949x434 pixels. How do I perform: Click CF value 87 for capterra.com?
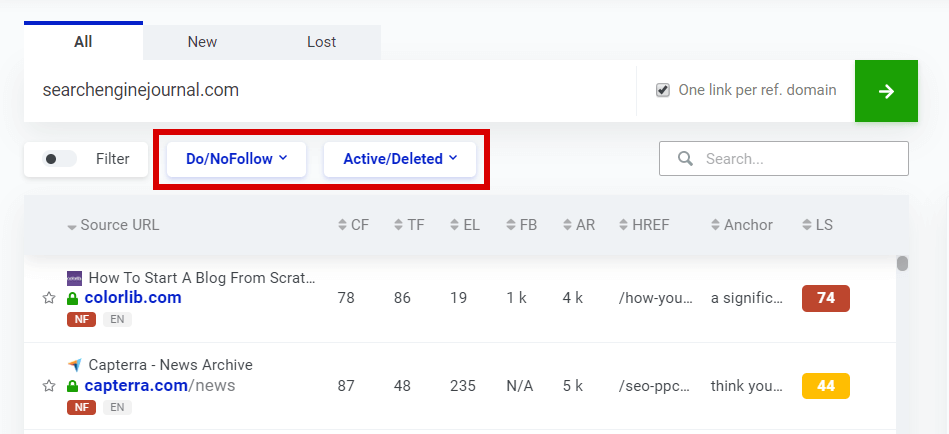(x=346, y=386)
